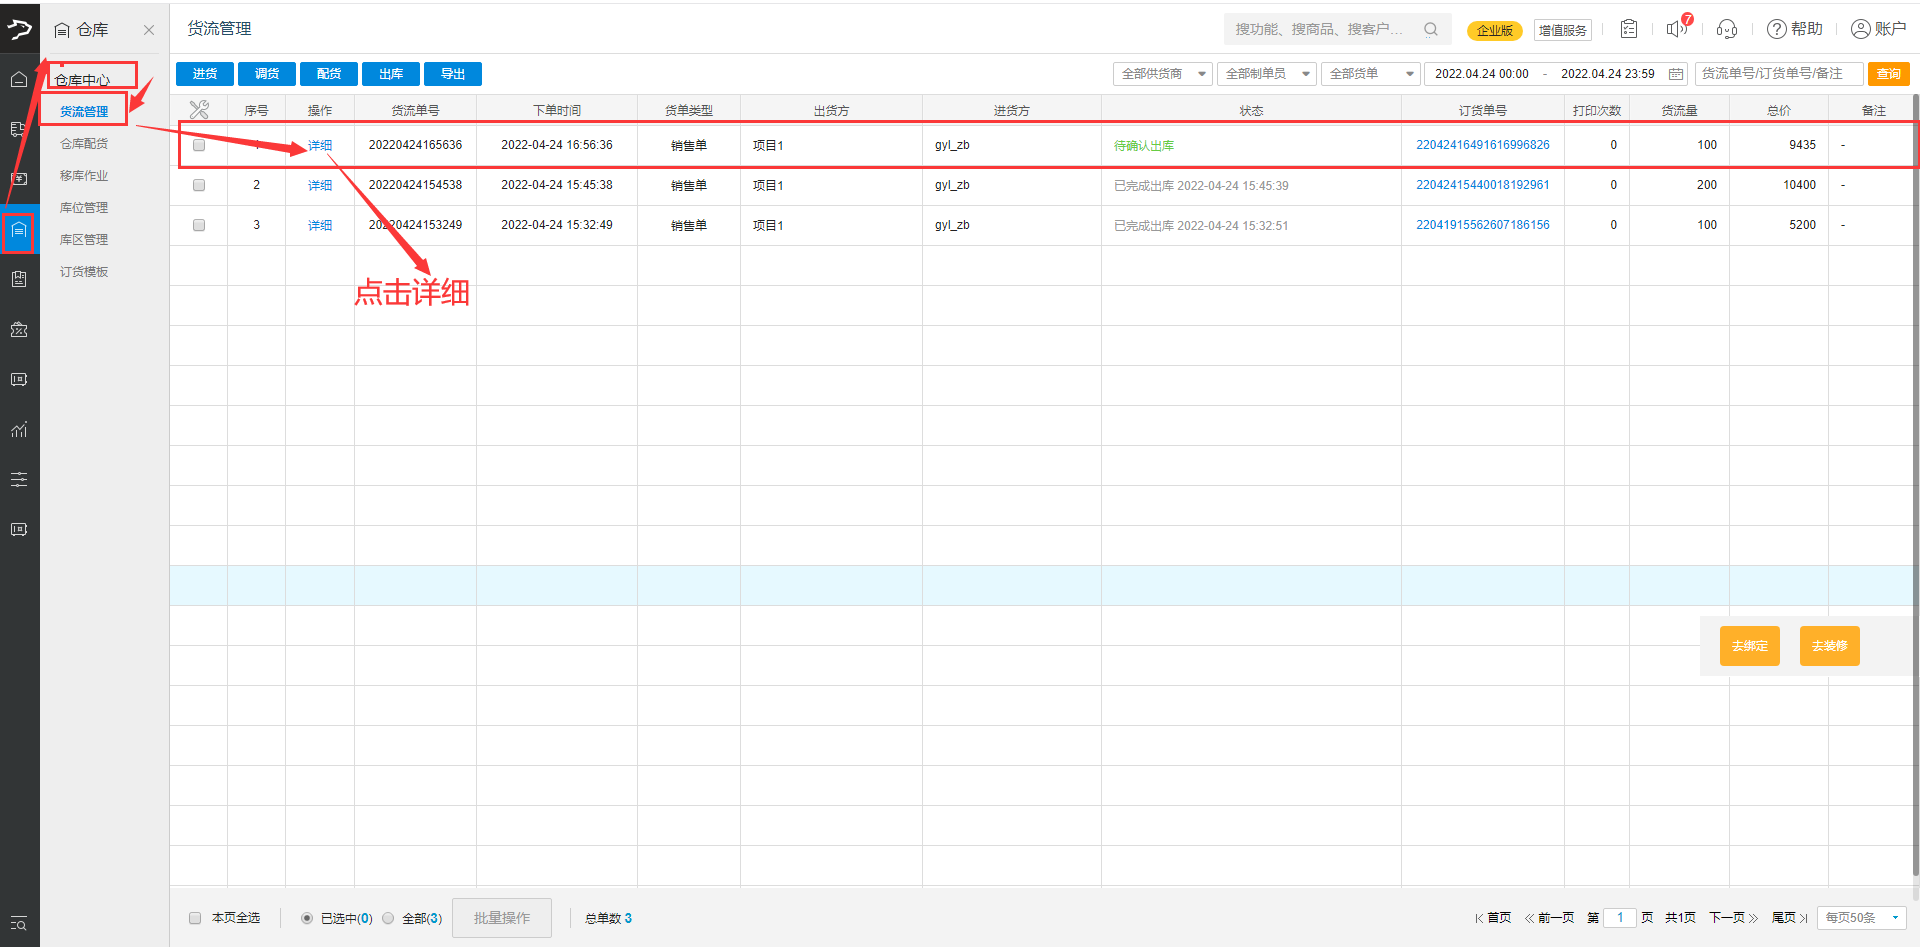Open 移库作业 in the side menu
Screen dimensions: 1920x947
click(84, 176)
